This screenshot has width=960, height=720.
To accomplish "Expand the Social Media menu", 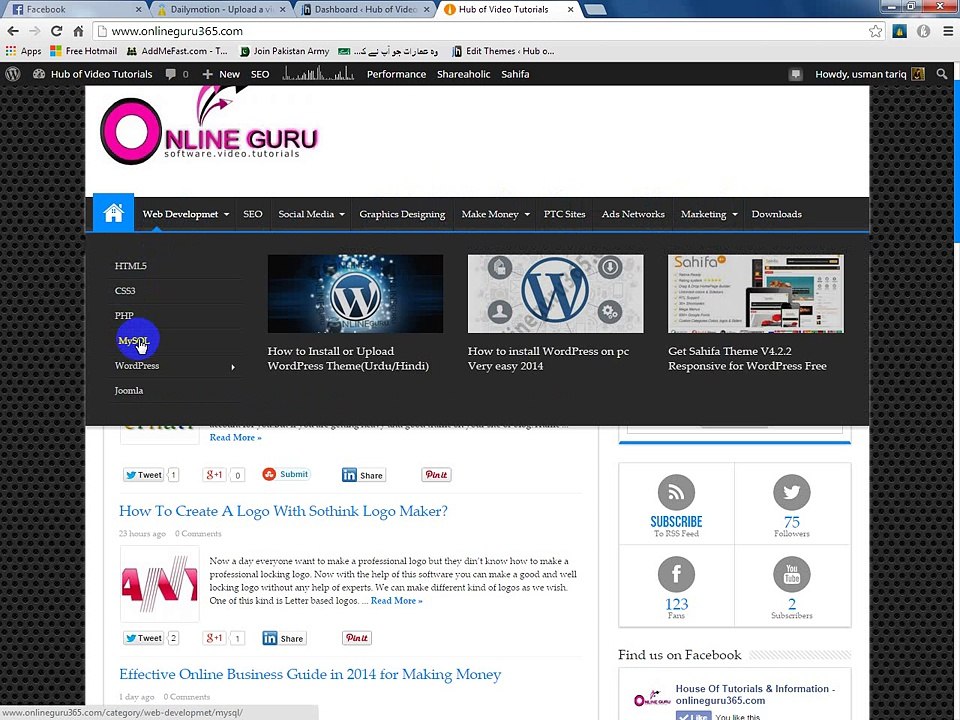I will [312, 214].
